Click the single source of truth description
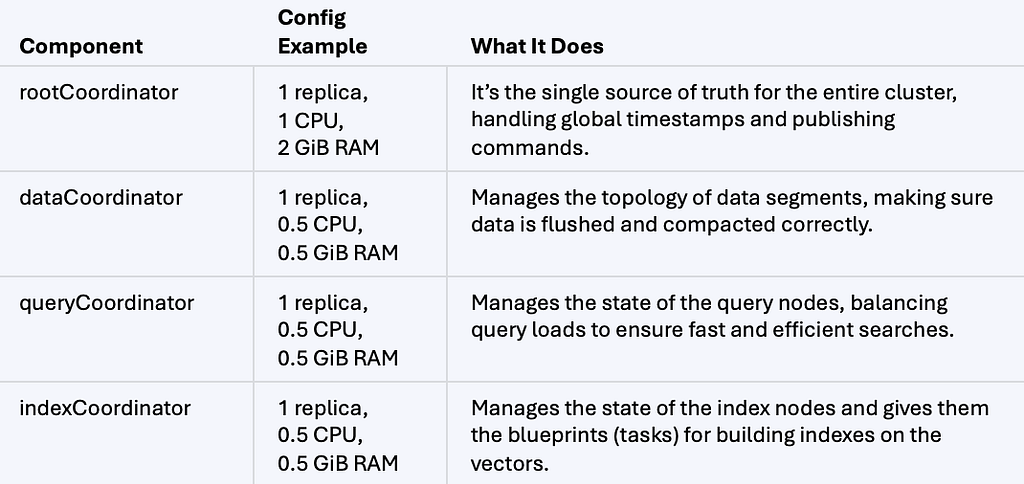This screenshot has height=484, width=1024. pos(714,120)
